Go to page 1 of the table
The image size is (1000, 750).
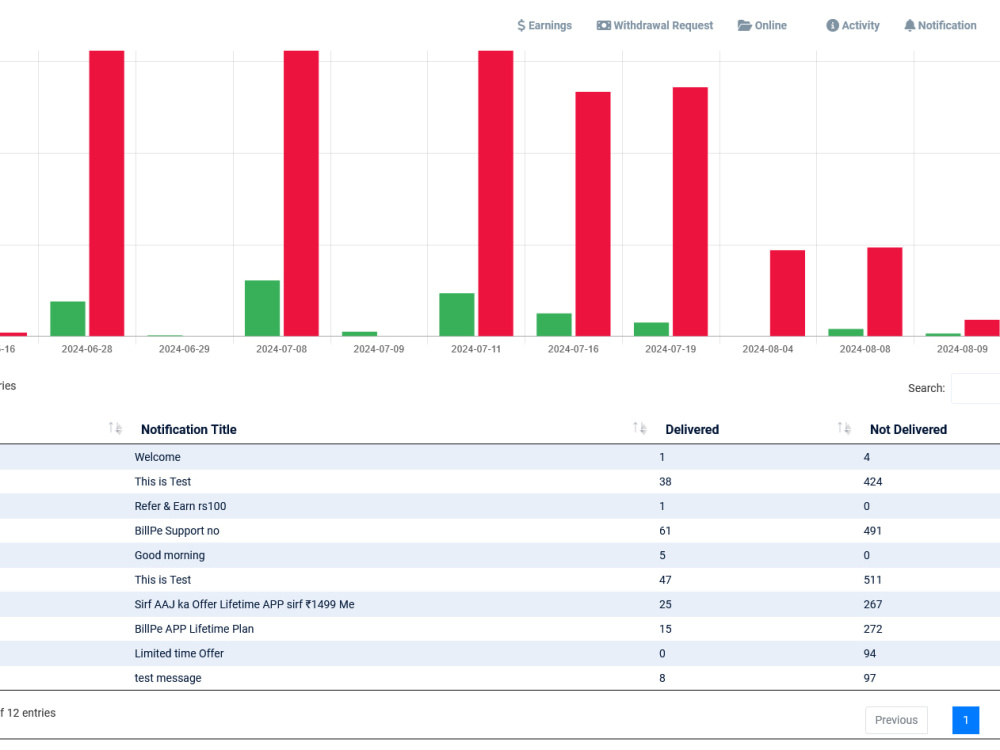click(x=966, y=720)
